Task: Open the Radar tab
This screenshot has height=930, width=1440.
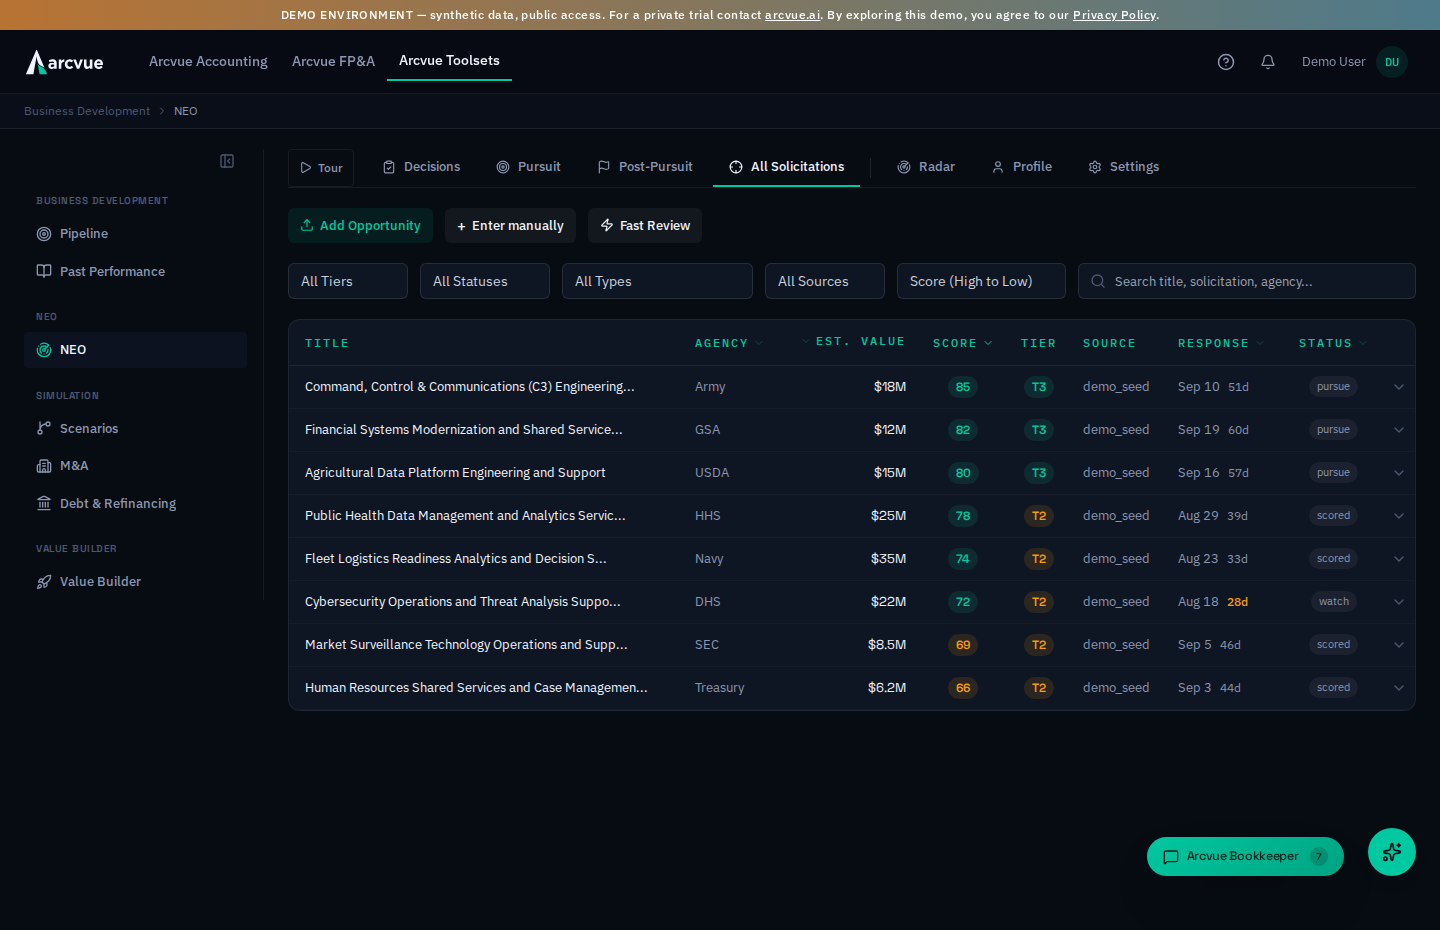Action: pos(926,167)
